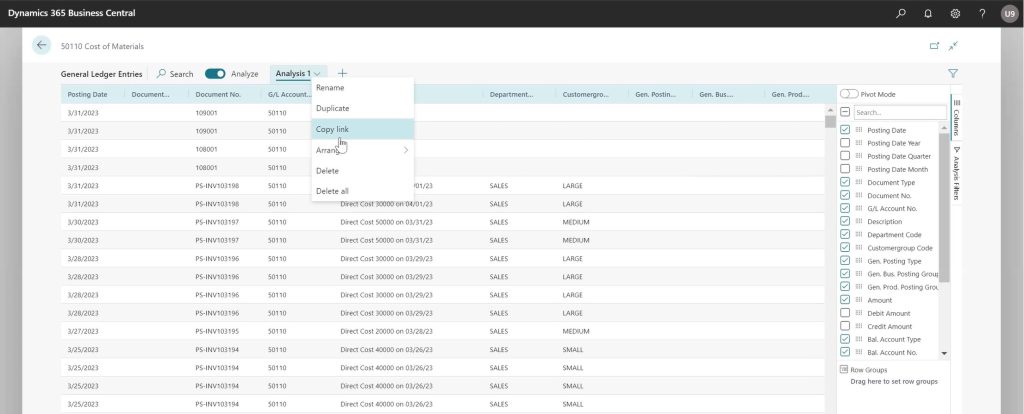
Task: Grab the Amount column drag handle
Action: (859, 300)
